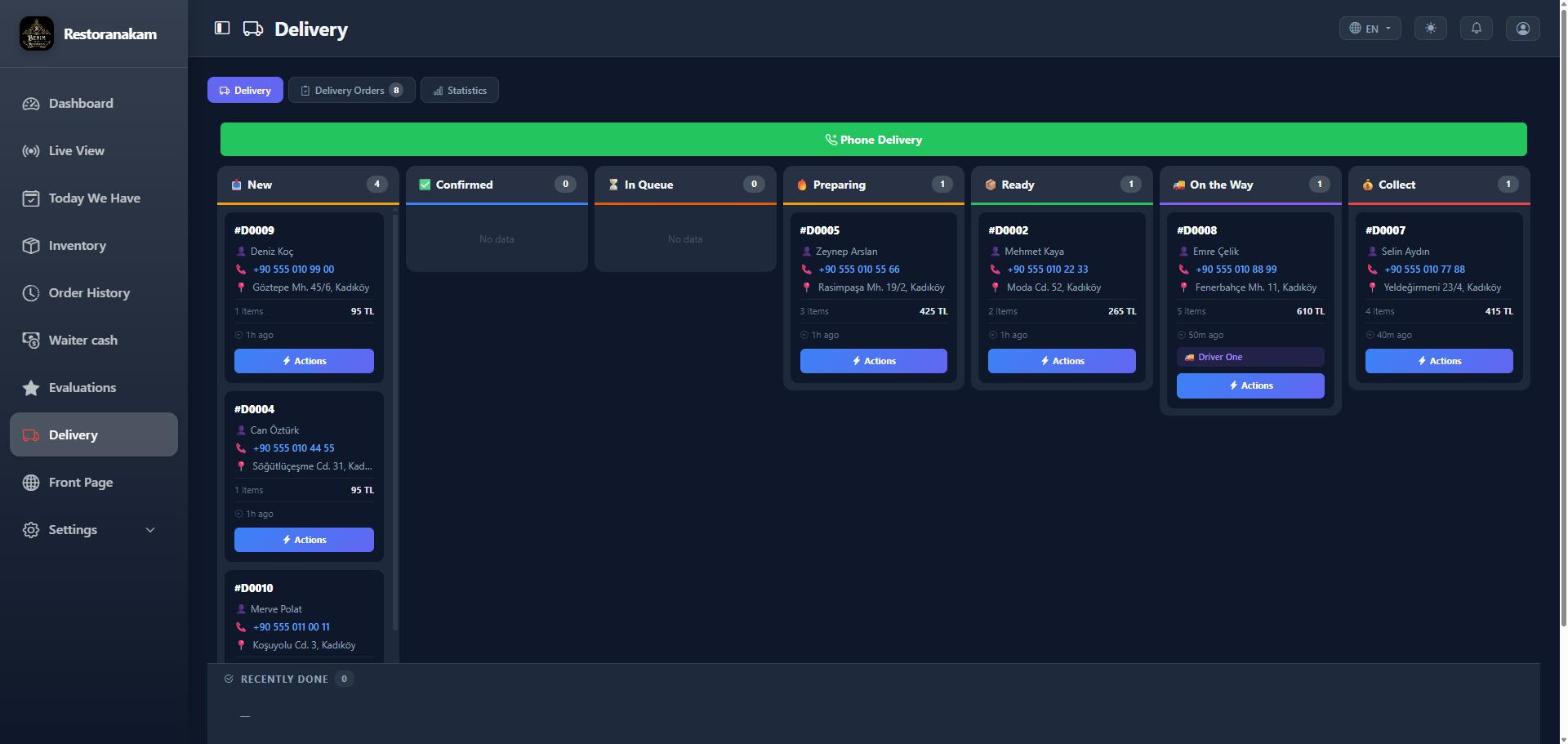The height and width of the screenshot is (744, 1568).
Task: Call Mehmet Kaya's phone number
Action: pos(1047,269)
